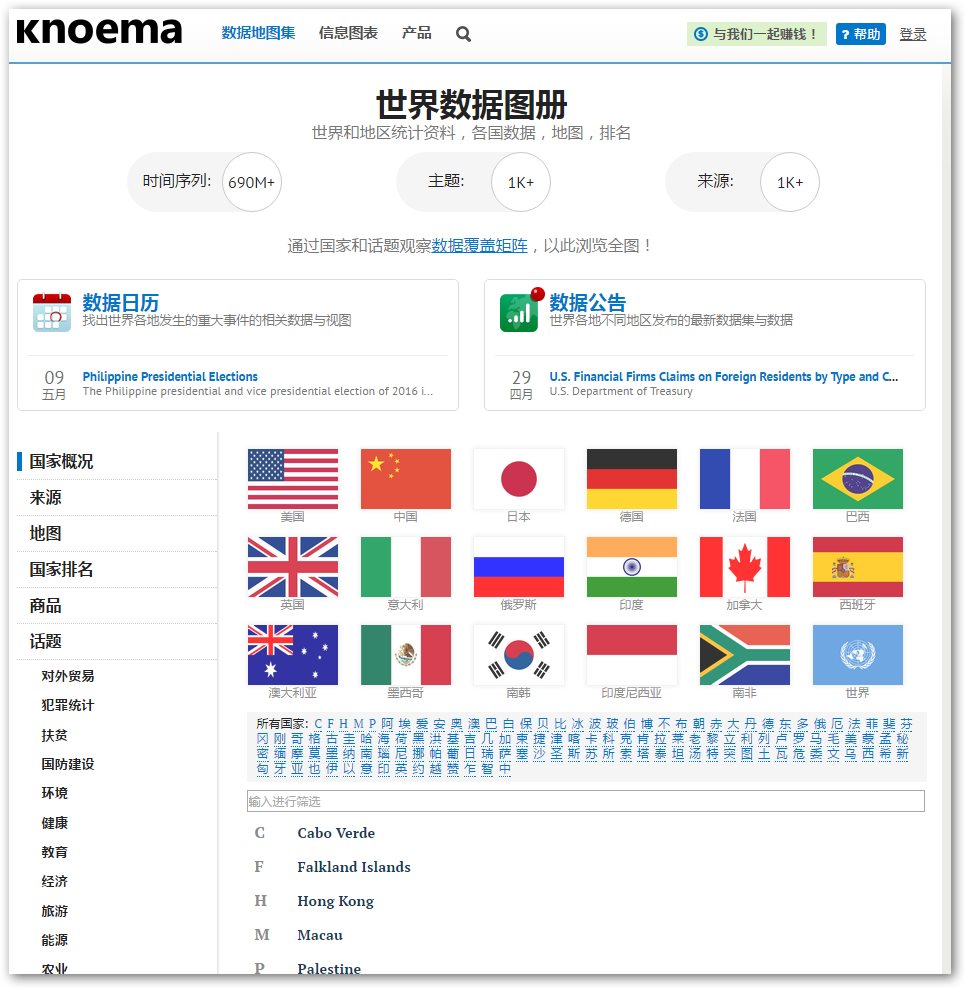This screenshot has width=965, height=988.
Task: Open the 数据地图集 menu
Action: point(258,33)
